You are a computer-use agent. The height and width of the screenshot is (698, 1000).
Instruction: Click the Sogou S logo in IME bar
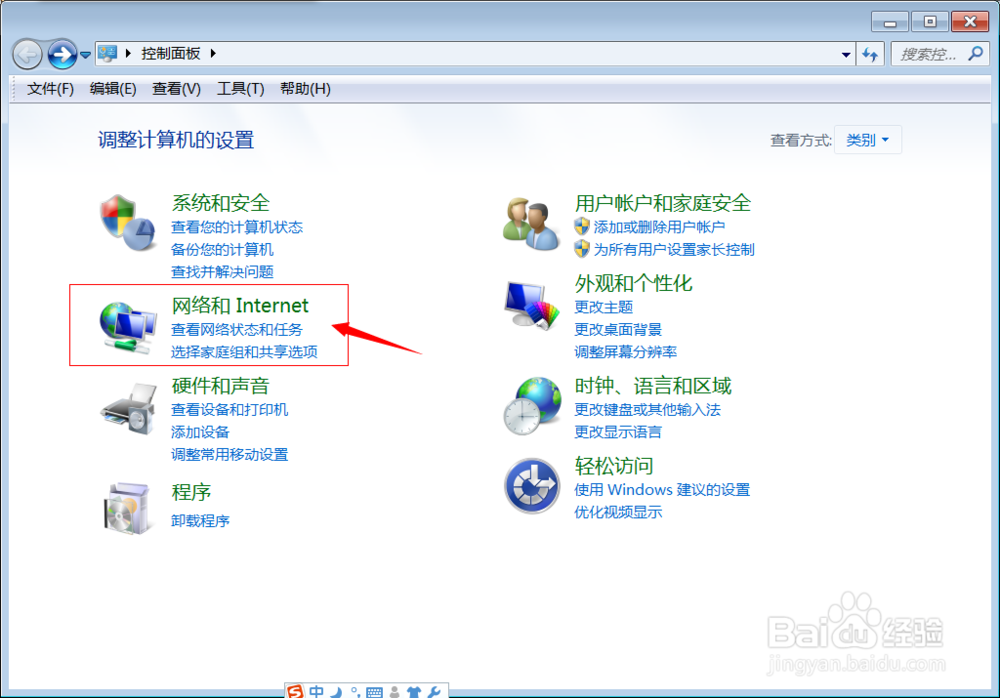tap(295, 692)
